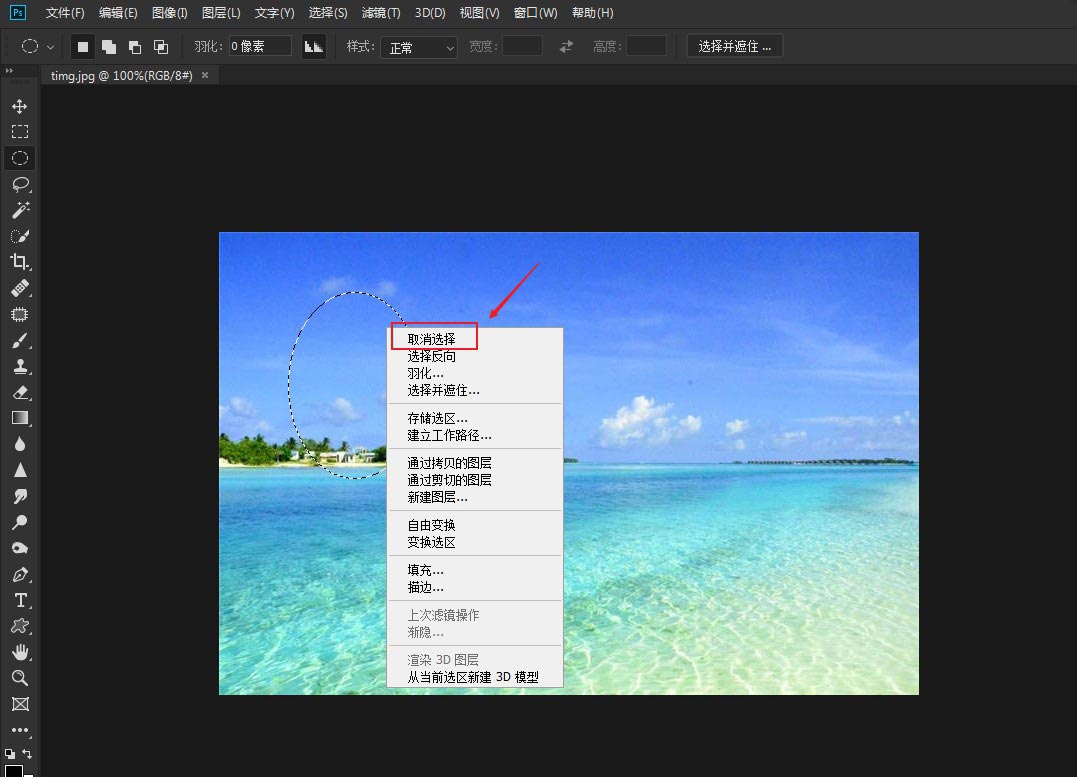Click the 选择并遮住 button
Viewport: 1077px width, 777px height.
(734, 46)
